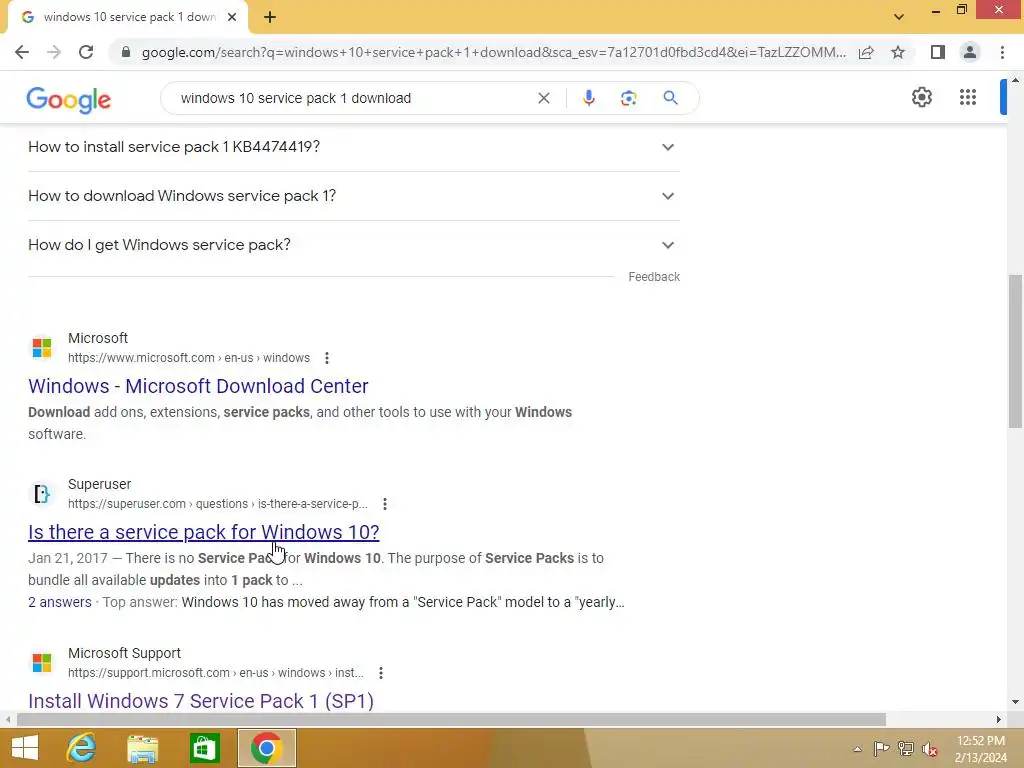
Task: Open the Chrome profile avatar
Action: 970,52
